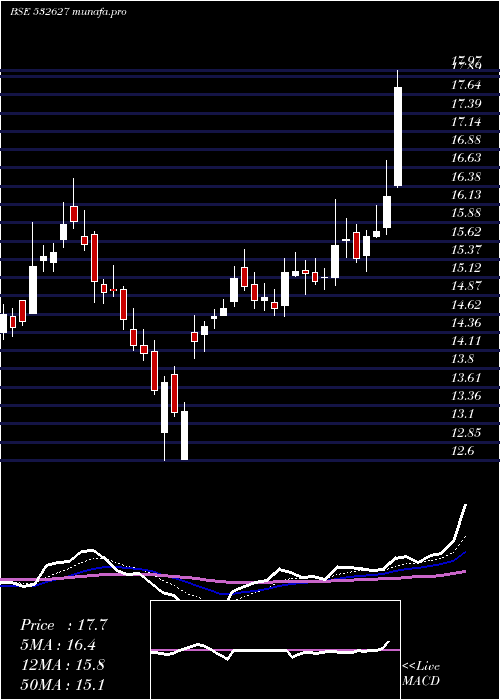Select the 14.62 price axis label
This screenshot has height=700, width=500.
[466, 304]
